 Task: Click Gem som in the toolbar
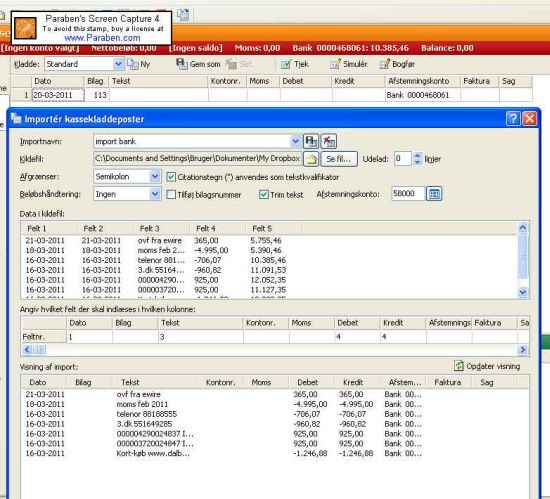point(198,64)
